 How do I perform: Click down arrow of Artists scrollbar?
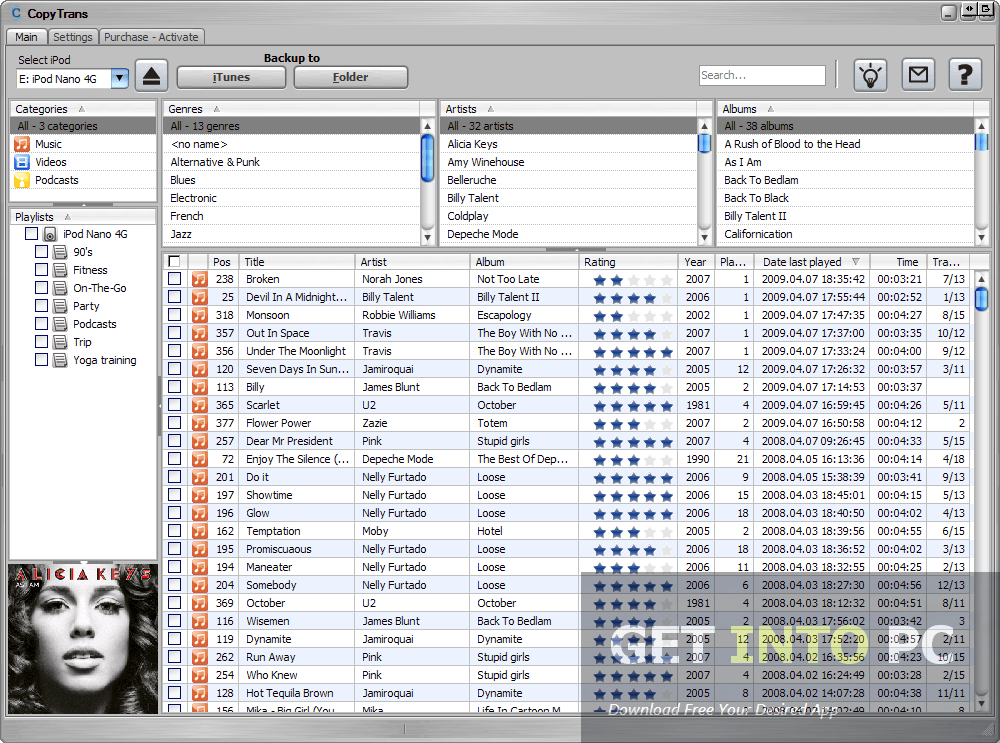705,237
